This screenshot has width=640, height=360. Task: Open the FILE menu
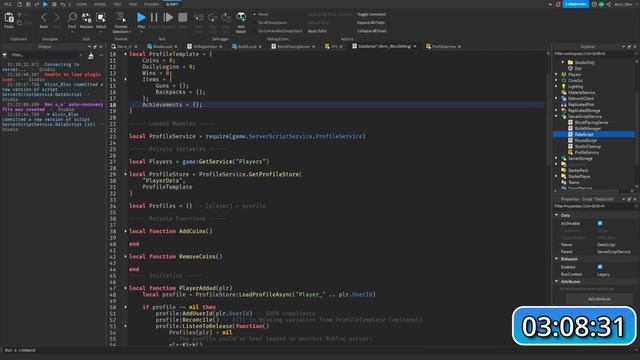pyautogui.click(x=8, y=4)
